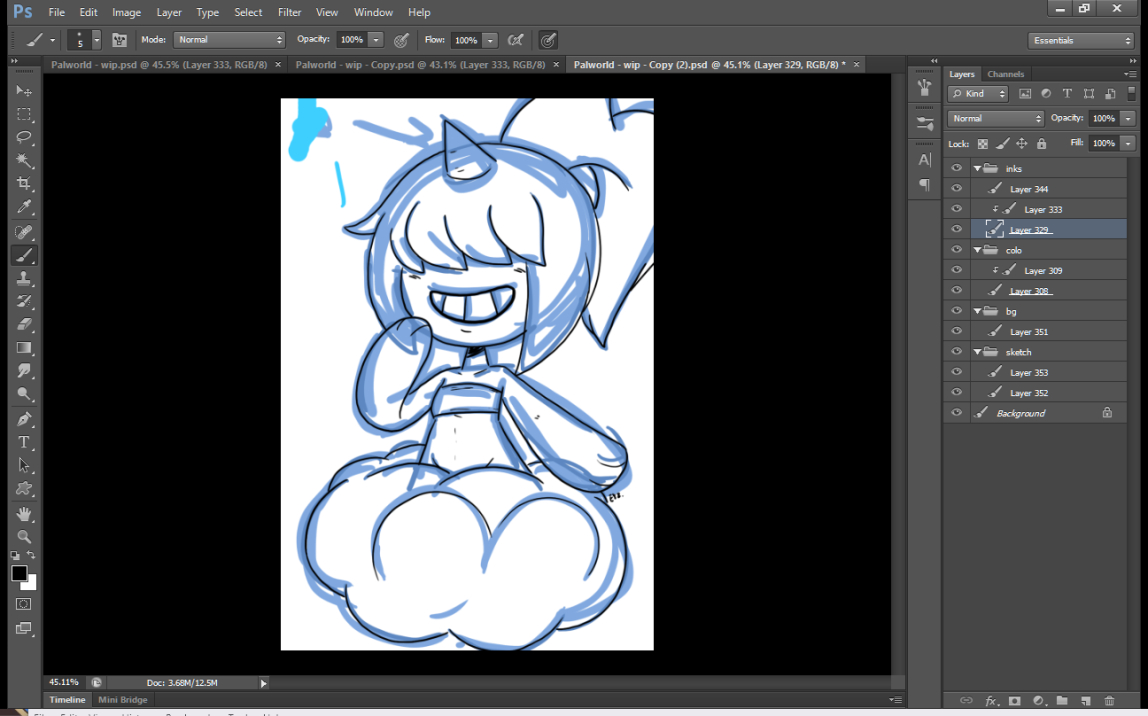Select the Horizontal Type tool
This screenshot has width=1148, height=716.
coord(24,442)
